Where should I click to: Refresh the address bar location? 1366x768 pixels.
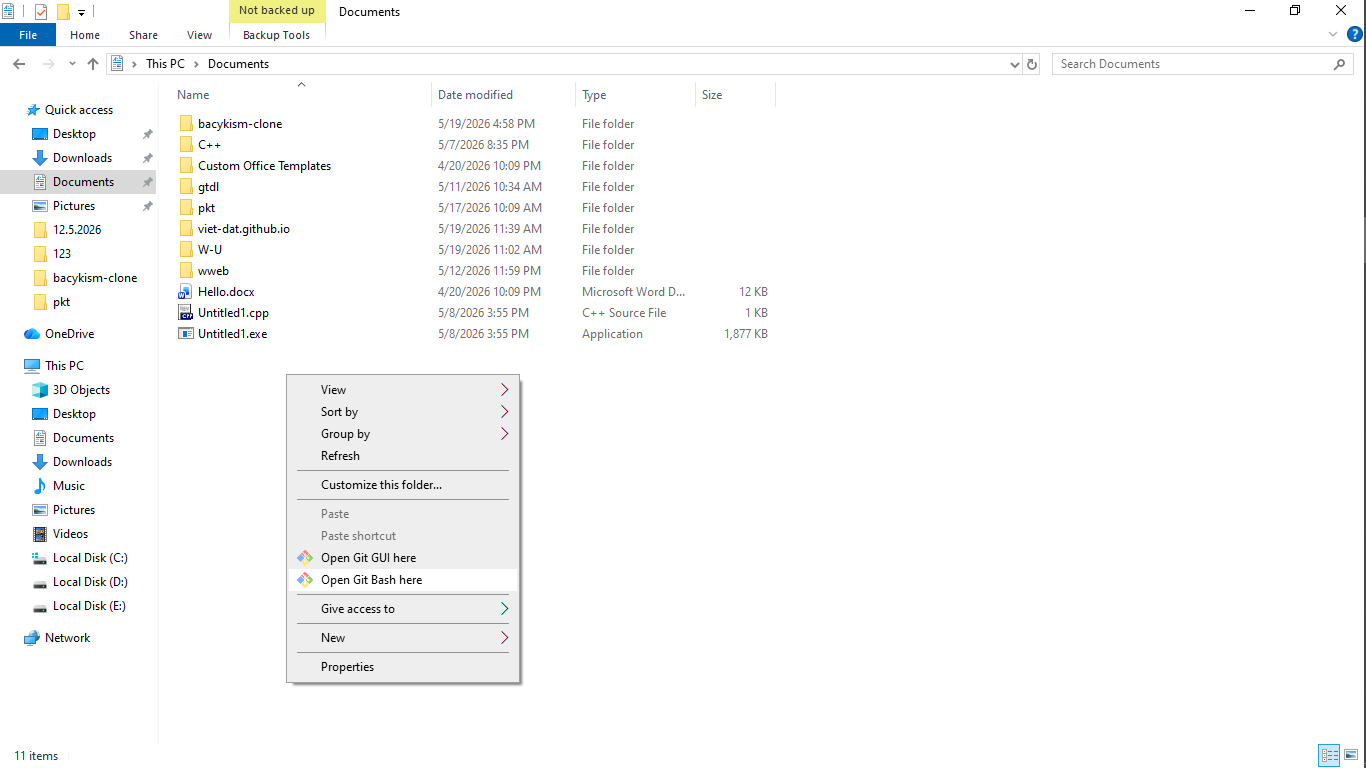[x=1033, y=64]
